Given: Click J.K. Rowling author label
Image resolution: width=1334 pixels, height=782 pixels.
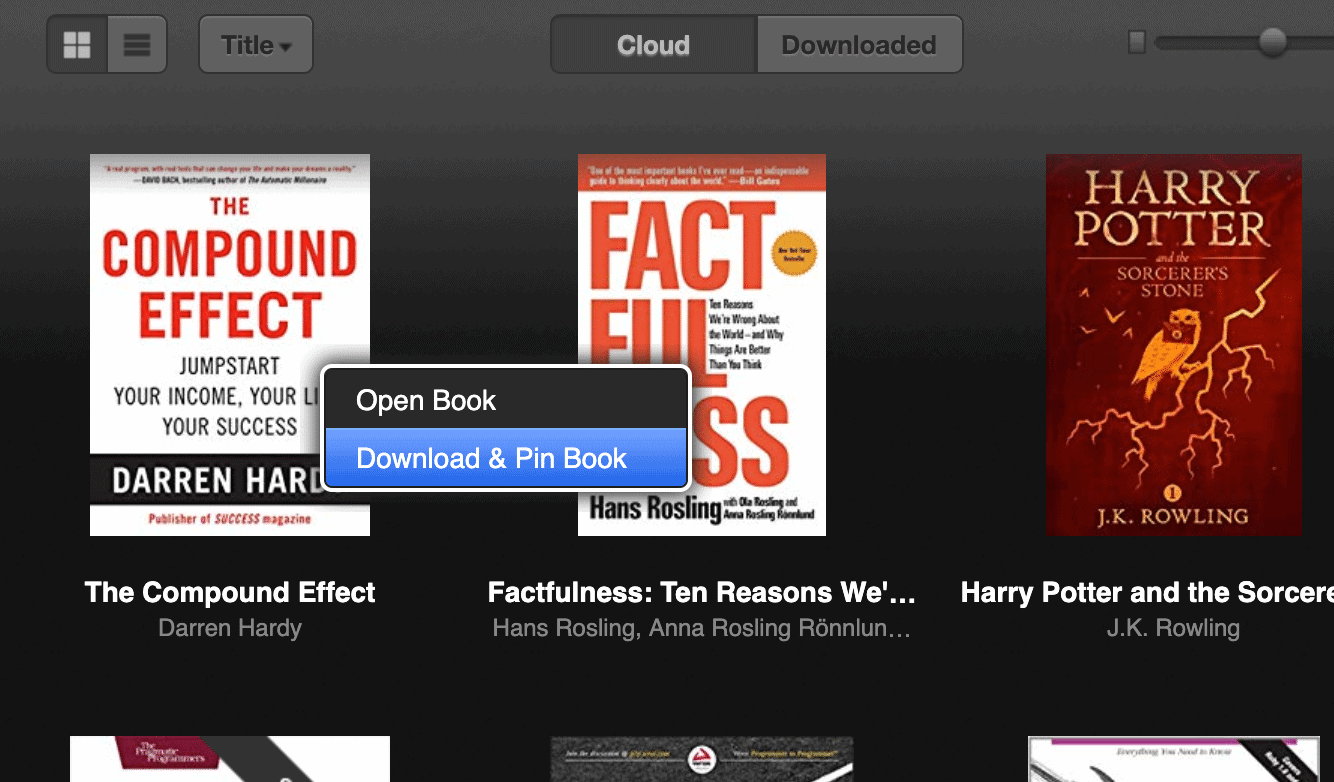Looking at the screenshot, I should coord(1173,628).
